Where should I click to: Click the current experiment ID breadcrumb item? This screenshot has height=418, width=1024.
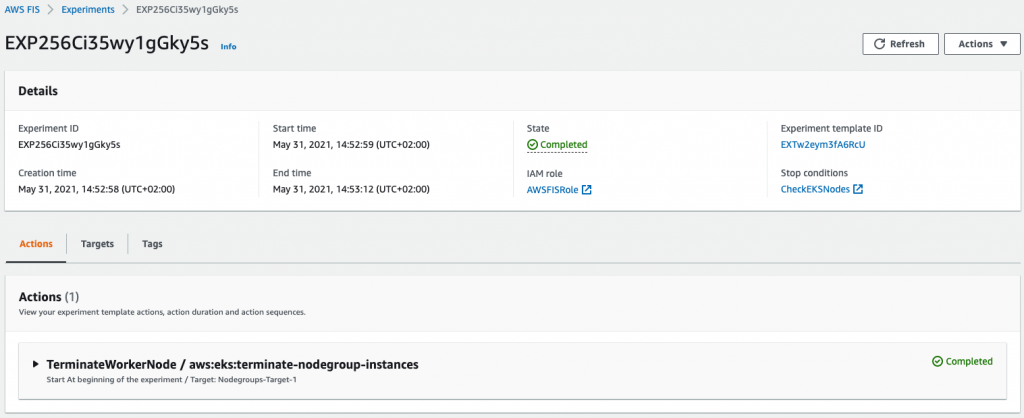pos(185,10)
